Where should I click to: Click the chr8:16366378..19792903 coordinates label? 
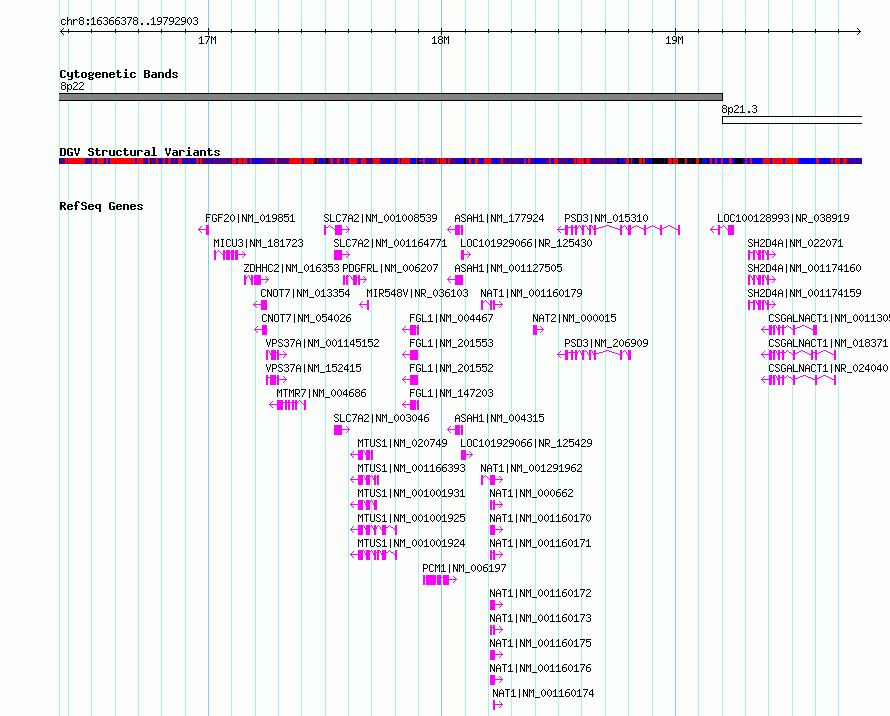click(x=129, y=21)
